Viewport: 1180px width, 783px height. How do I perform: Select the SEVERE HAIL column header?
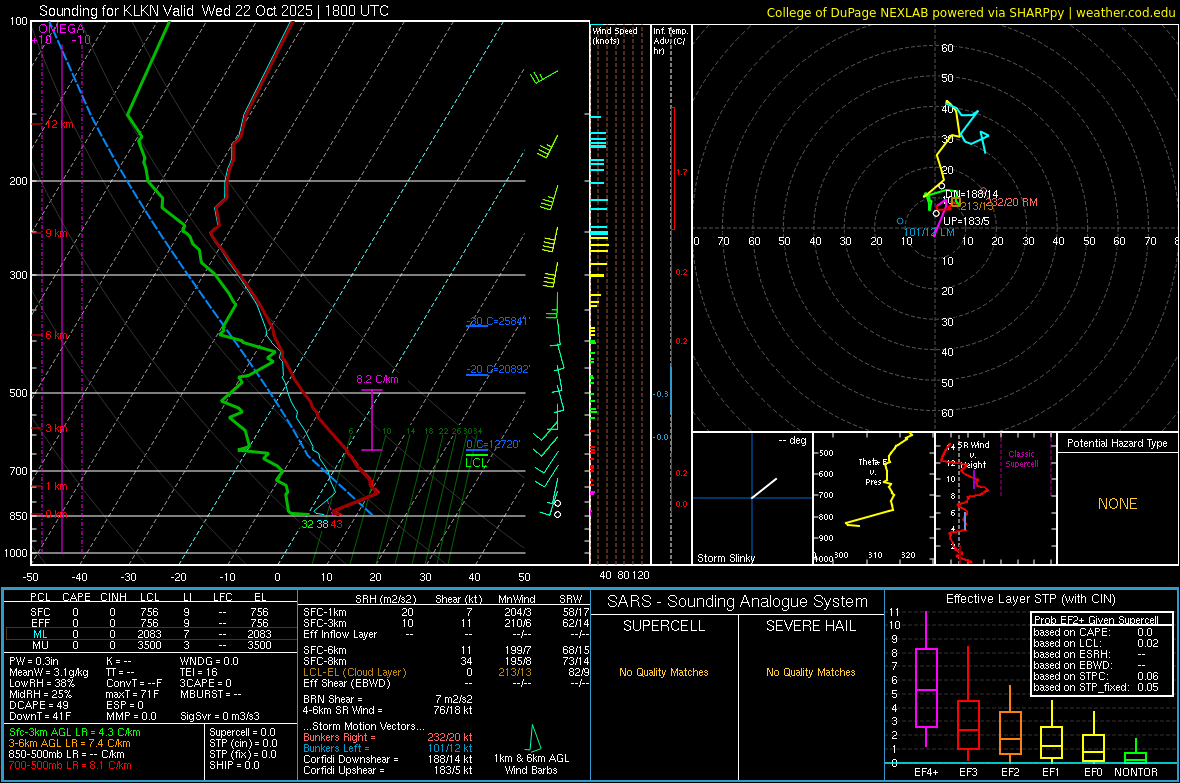click(x=810, y=626)
